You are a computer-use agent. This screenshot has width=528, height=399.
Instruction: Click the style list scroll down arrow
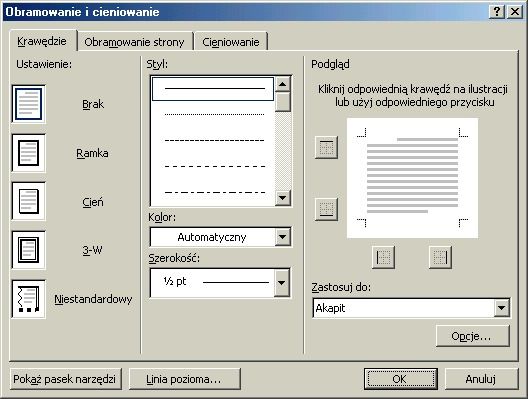click(283, 198)
